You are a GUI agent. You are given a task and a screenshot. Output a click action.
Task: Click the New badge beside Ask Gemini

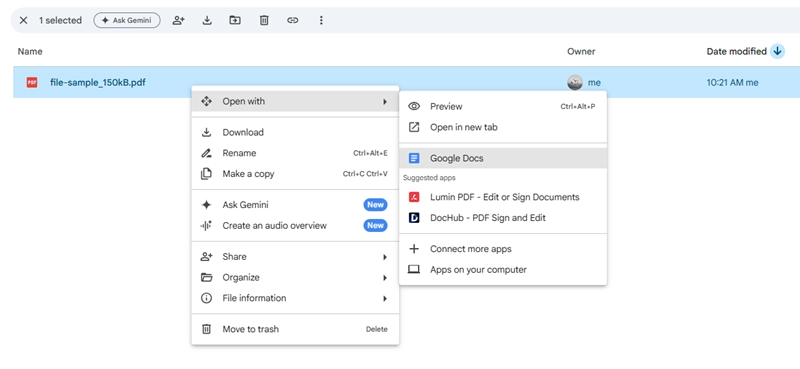(375, 205)
